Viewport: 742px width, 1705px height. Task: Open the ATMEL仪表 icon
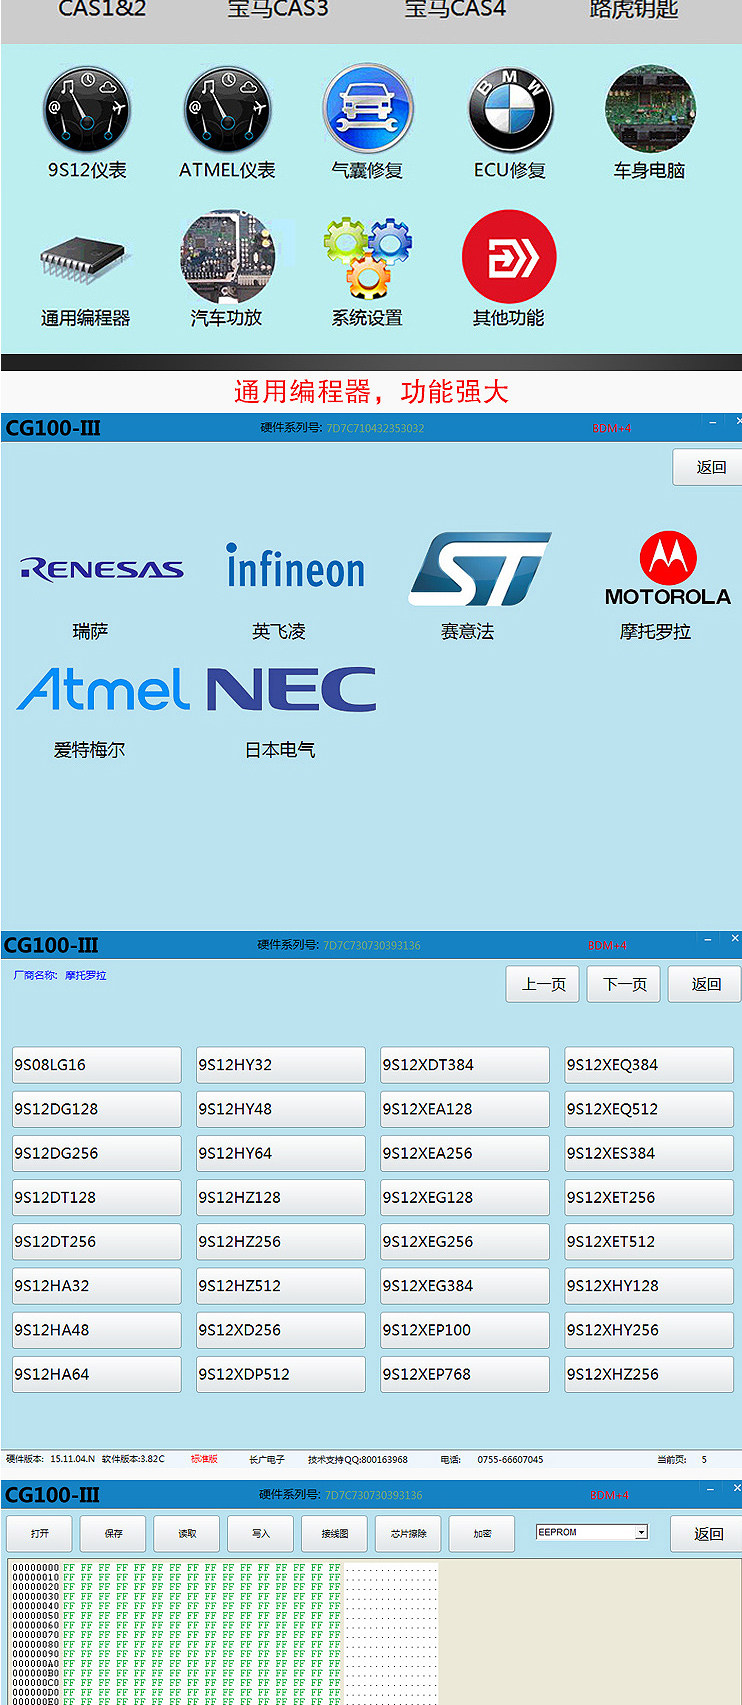(x=227, y=108)
